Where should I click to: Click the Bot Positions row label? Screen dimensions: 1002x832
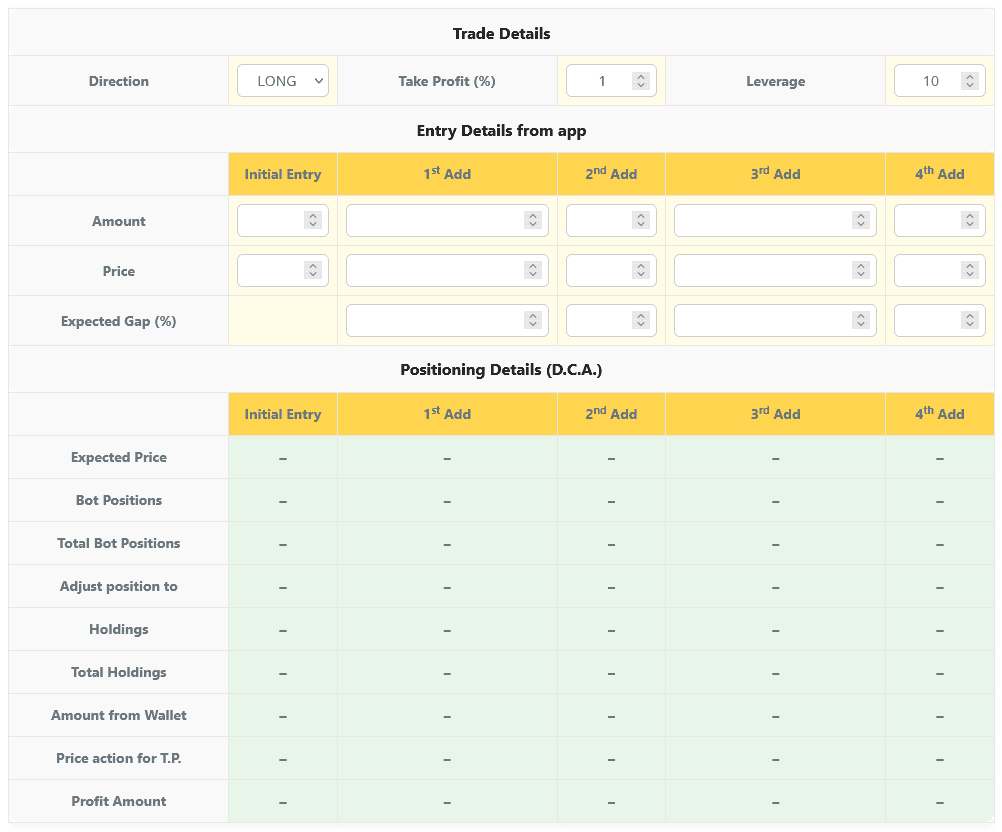click(118, 500)
